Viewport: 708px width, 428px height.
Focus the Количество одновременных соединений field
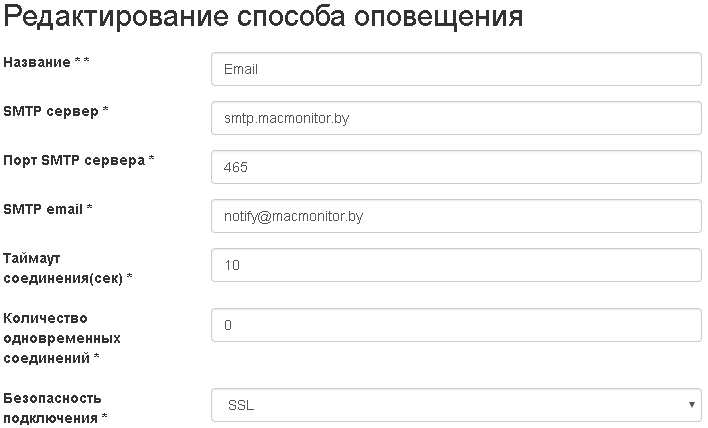(456, 325)
